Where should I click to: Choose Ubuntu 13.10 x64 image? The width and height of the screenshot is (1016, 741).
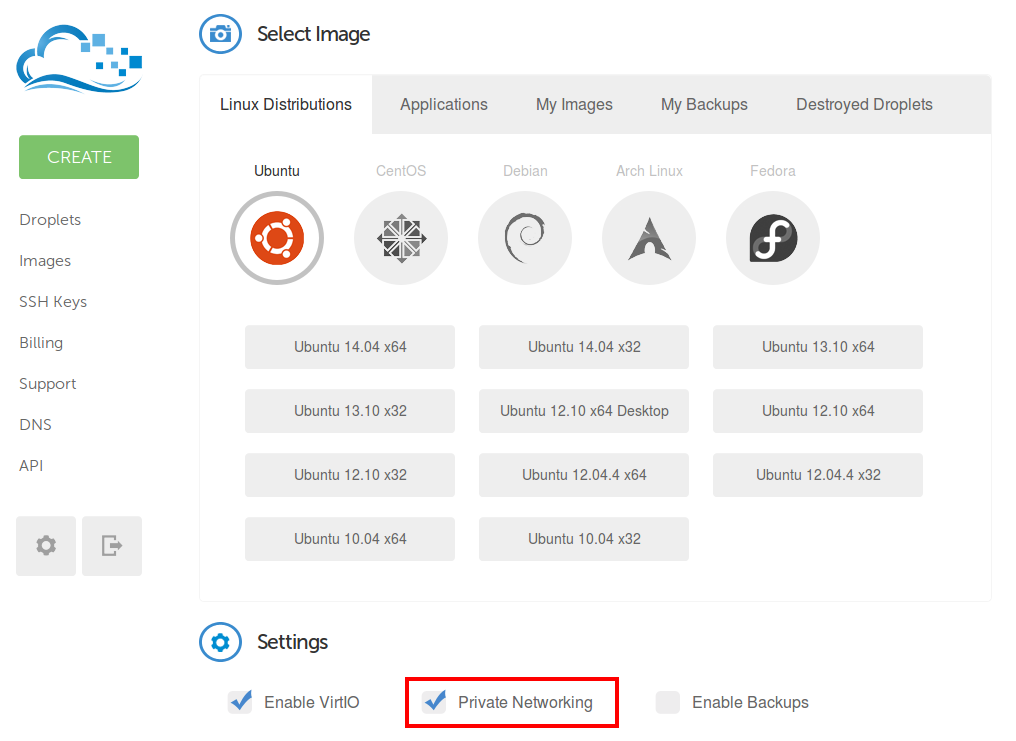[818, 347]
